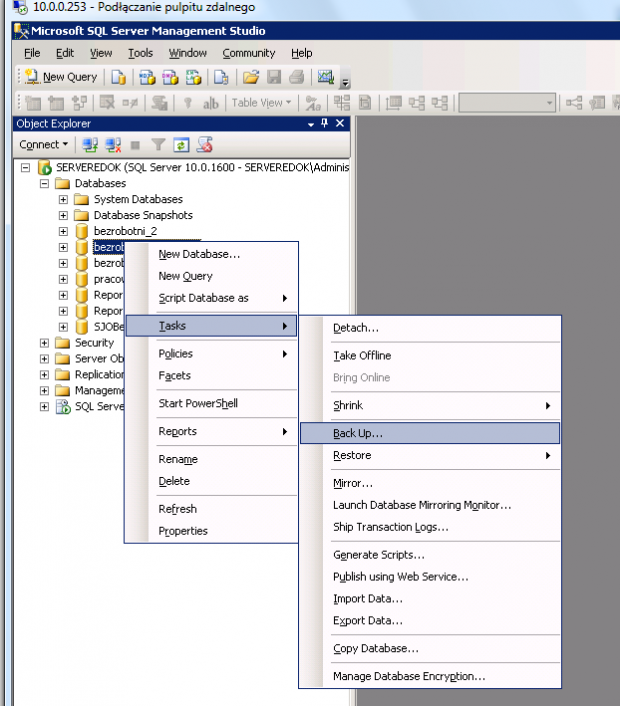
Task: Expand the Replication folder
Action: pos(44,375)
